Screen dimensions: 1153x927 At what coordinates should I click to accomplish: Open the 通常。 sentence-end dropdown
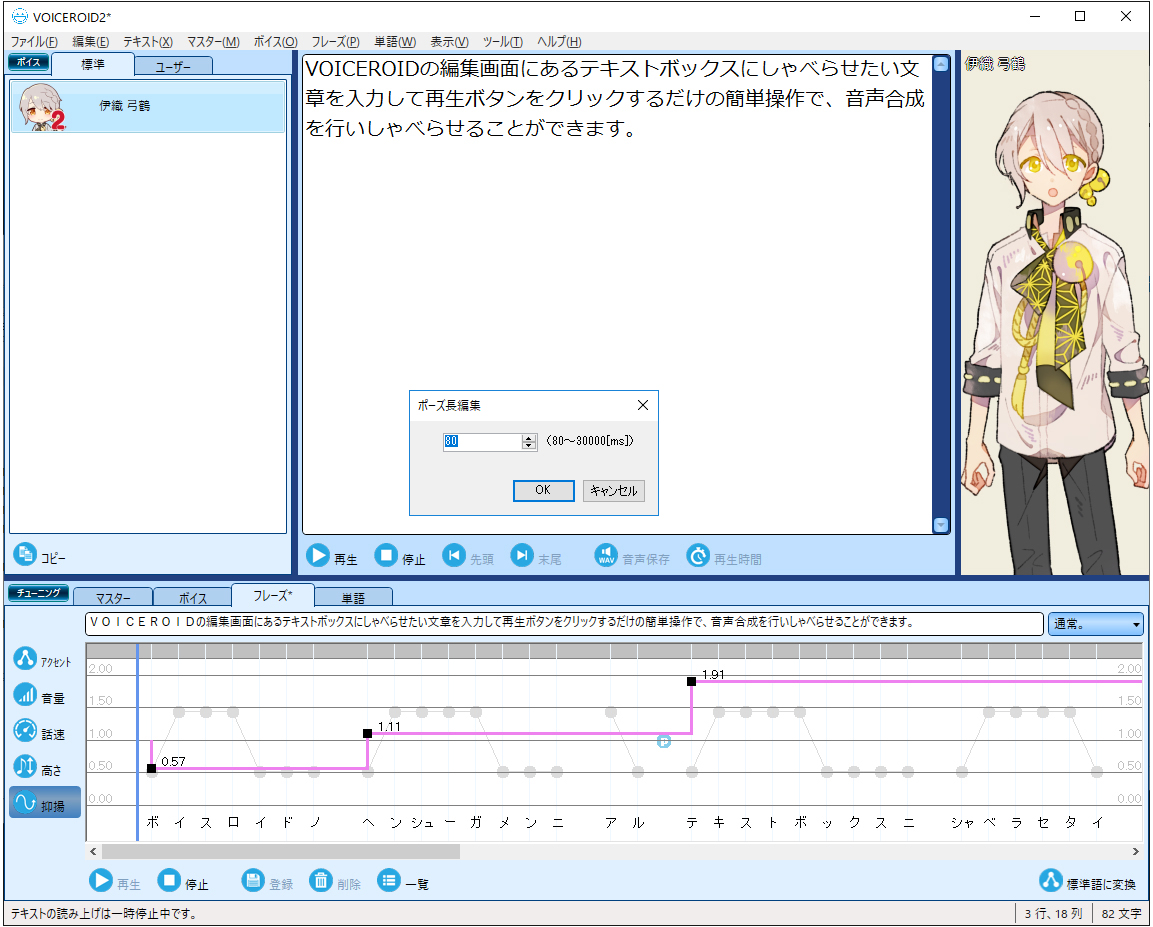click(1096, 624)
